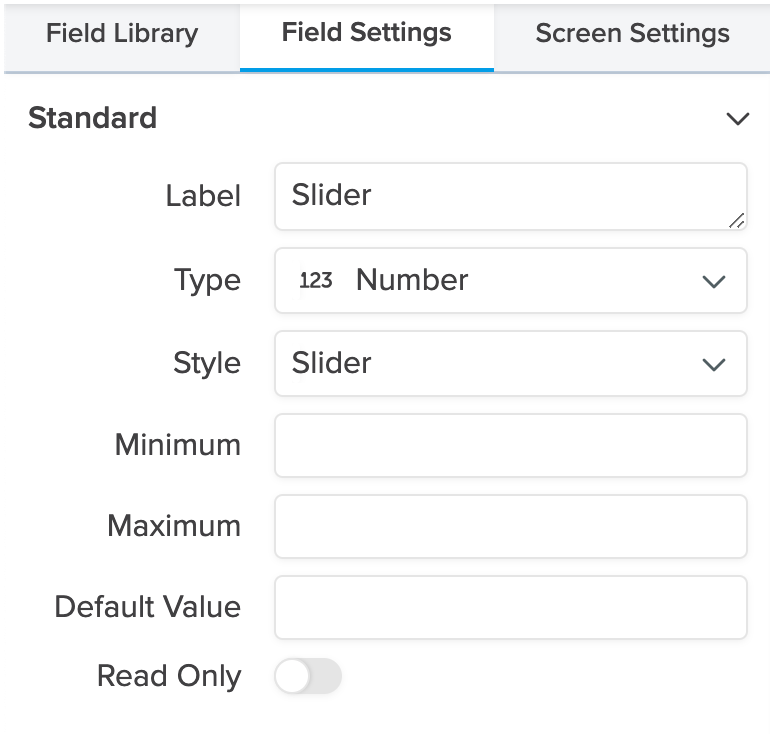The image size is (774, 738).
Task: Click the Maximum label text
Action: pyautogui.click(x=174, y=526)
